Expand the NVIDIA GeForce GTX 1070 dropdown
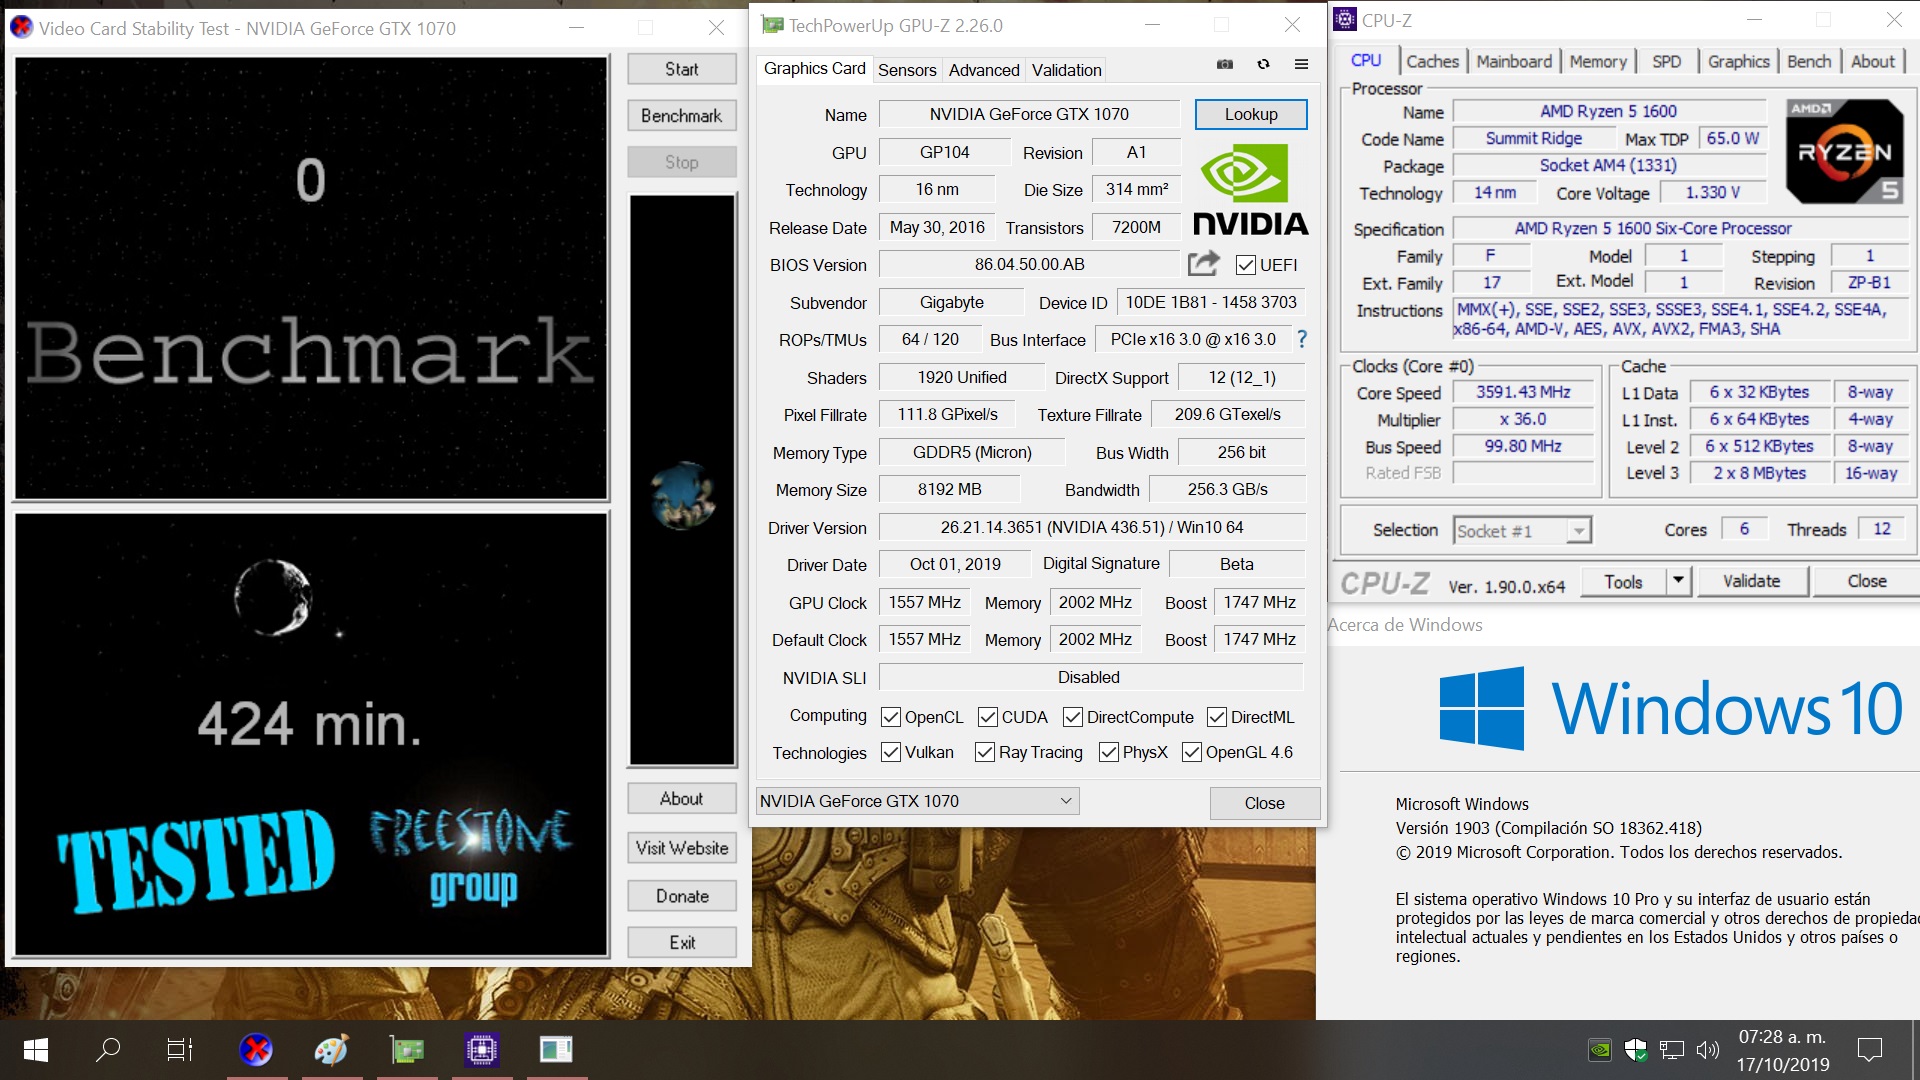The height and width of the screenshot is (1080, 1920). 1066,801
